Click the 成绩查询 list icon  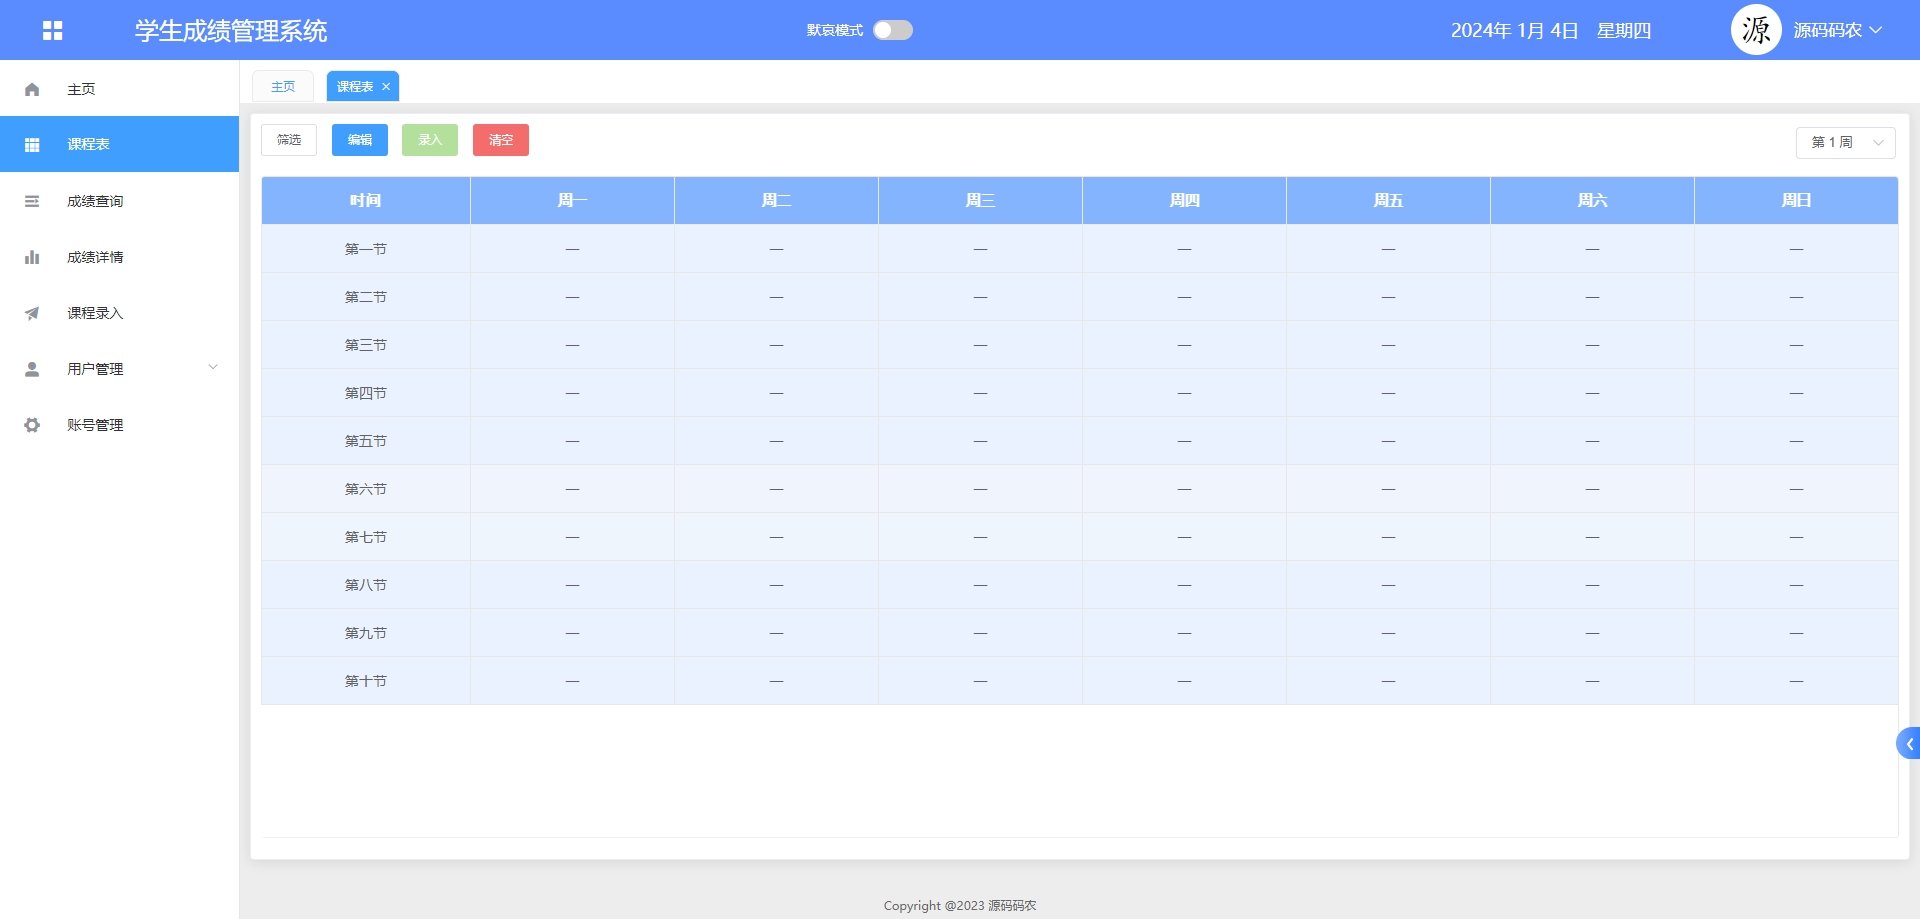[x=32, y=201]
